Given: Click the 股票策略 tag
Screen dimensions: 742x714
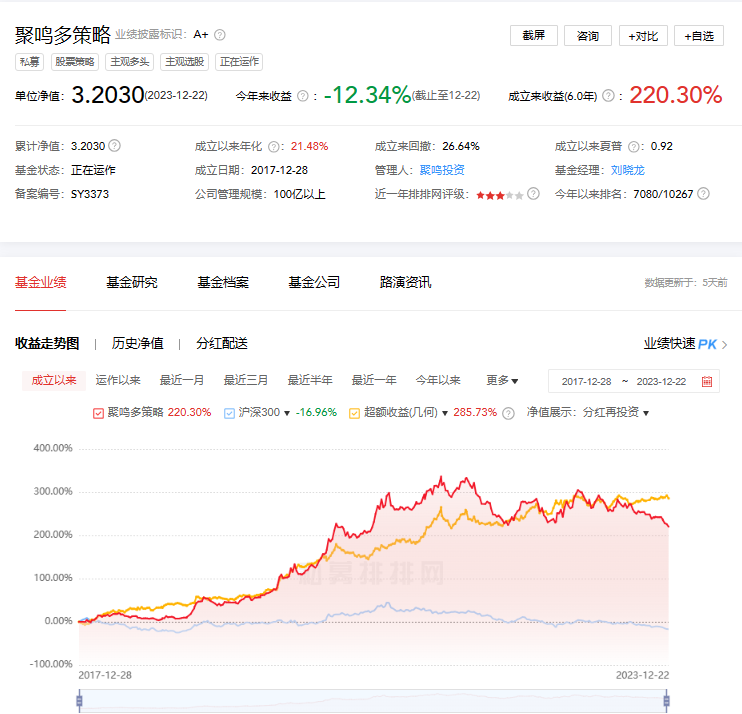Looking at the screenshot, I should 75,62.
